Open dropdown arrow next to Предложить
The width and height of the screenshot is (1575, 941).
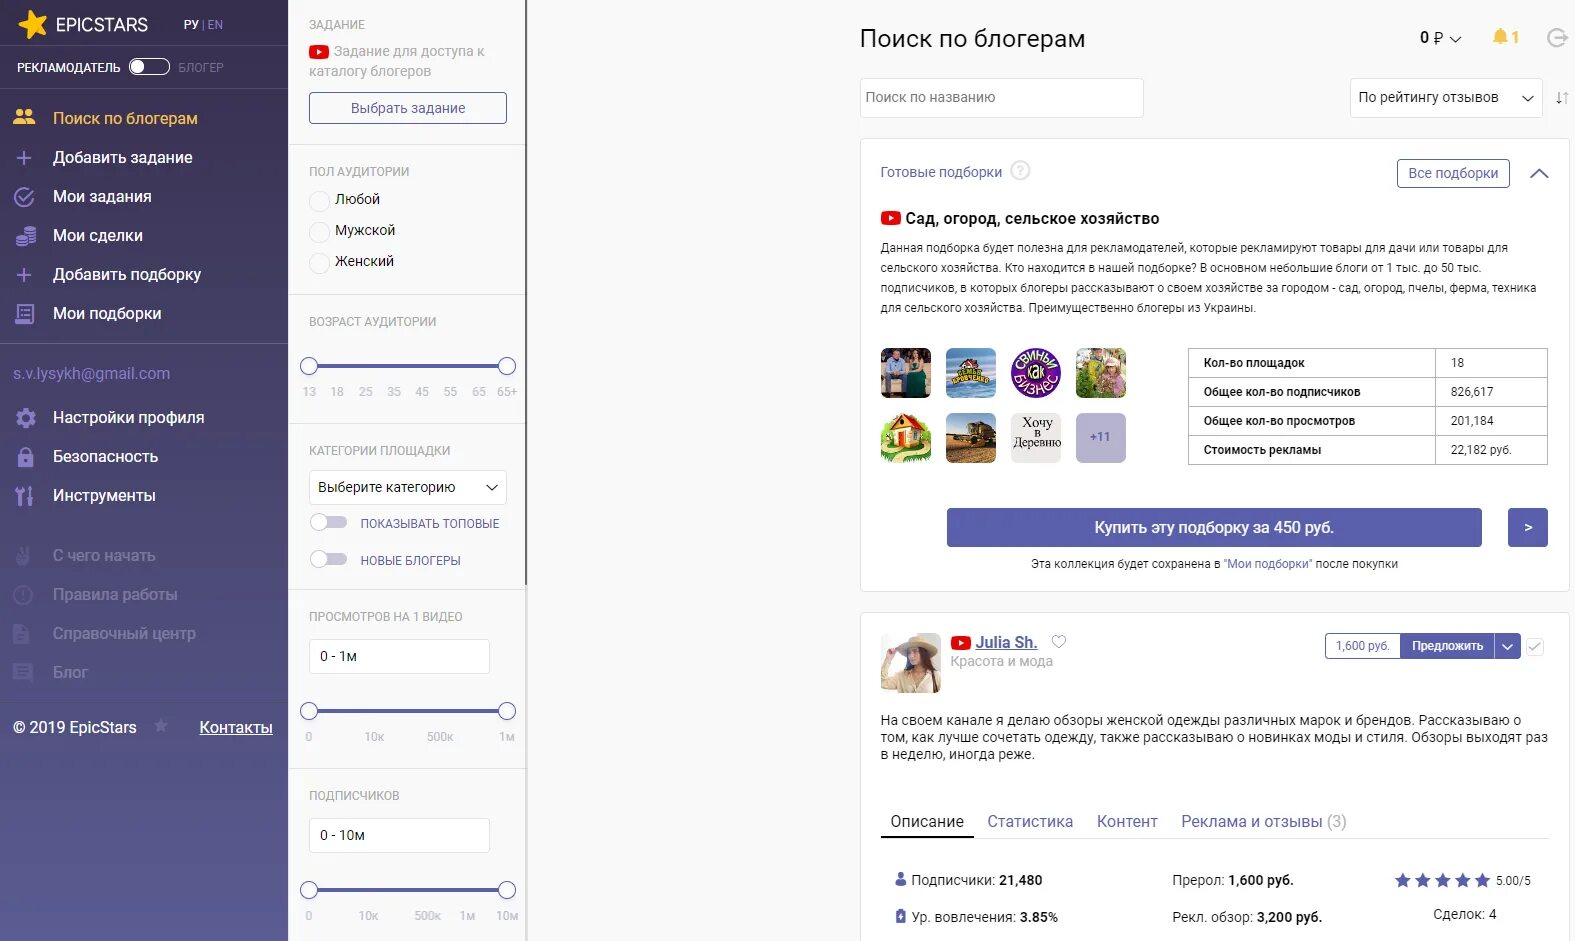click(1508, 646)
